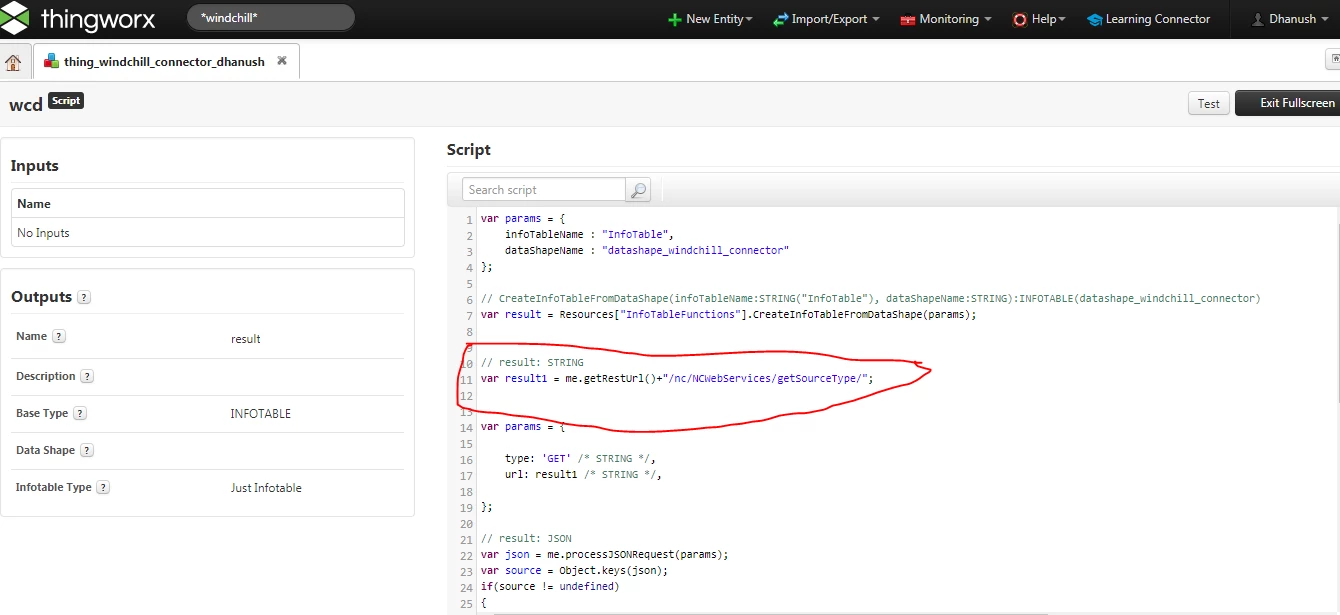Click the 'var result1 = me.getRestUrl()' line
The width and height of the screenshot is (1340, 615).
coord(677,378)
